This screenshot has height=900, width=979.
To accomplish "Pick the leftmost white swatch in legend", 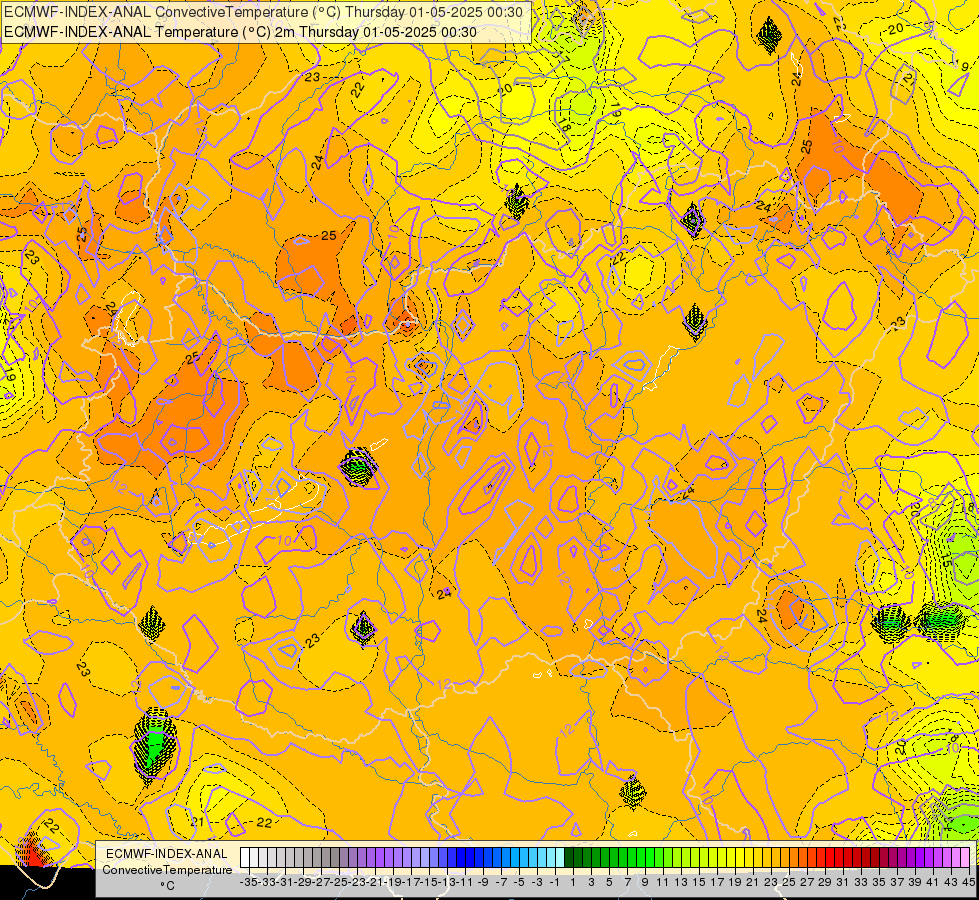I will click(245, 858).
